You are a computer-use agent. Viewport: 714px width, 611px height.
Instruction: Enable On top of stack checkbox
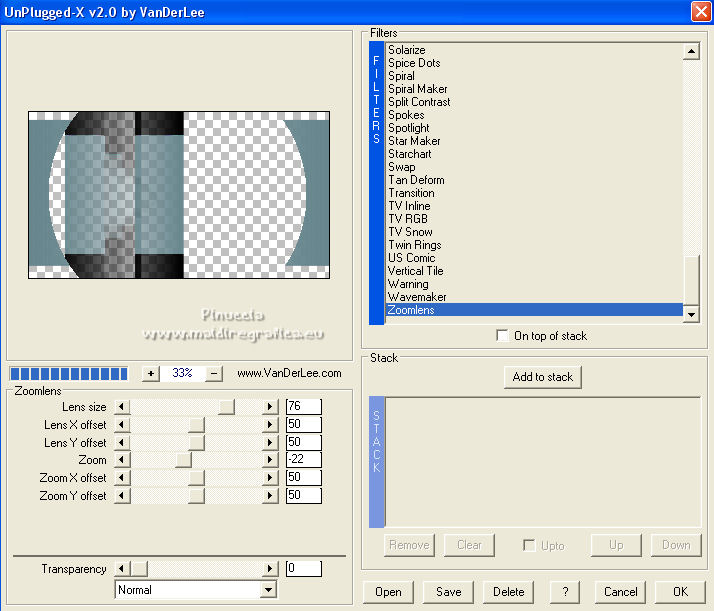(502, 336)
